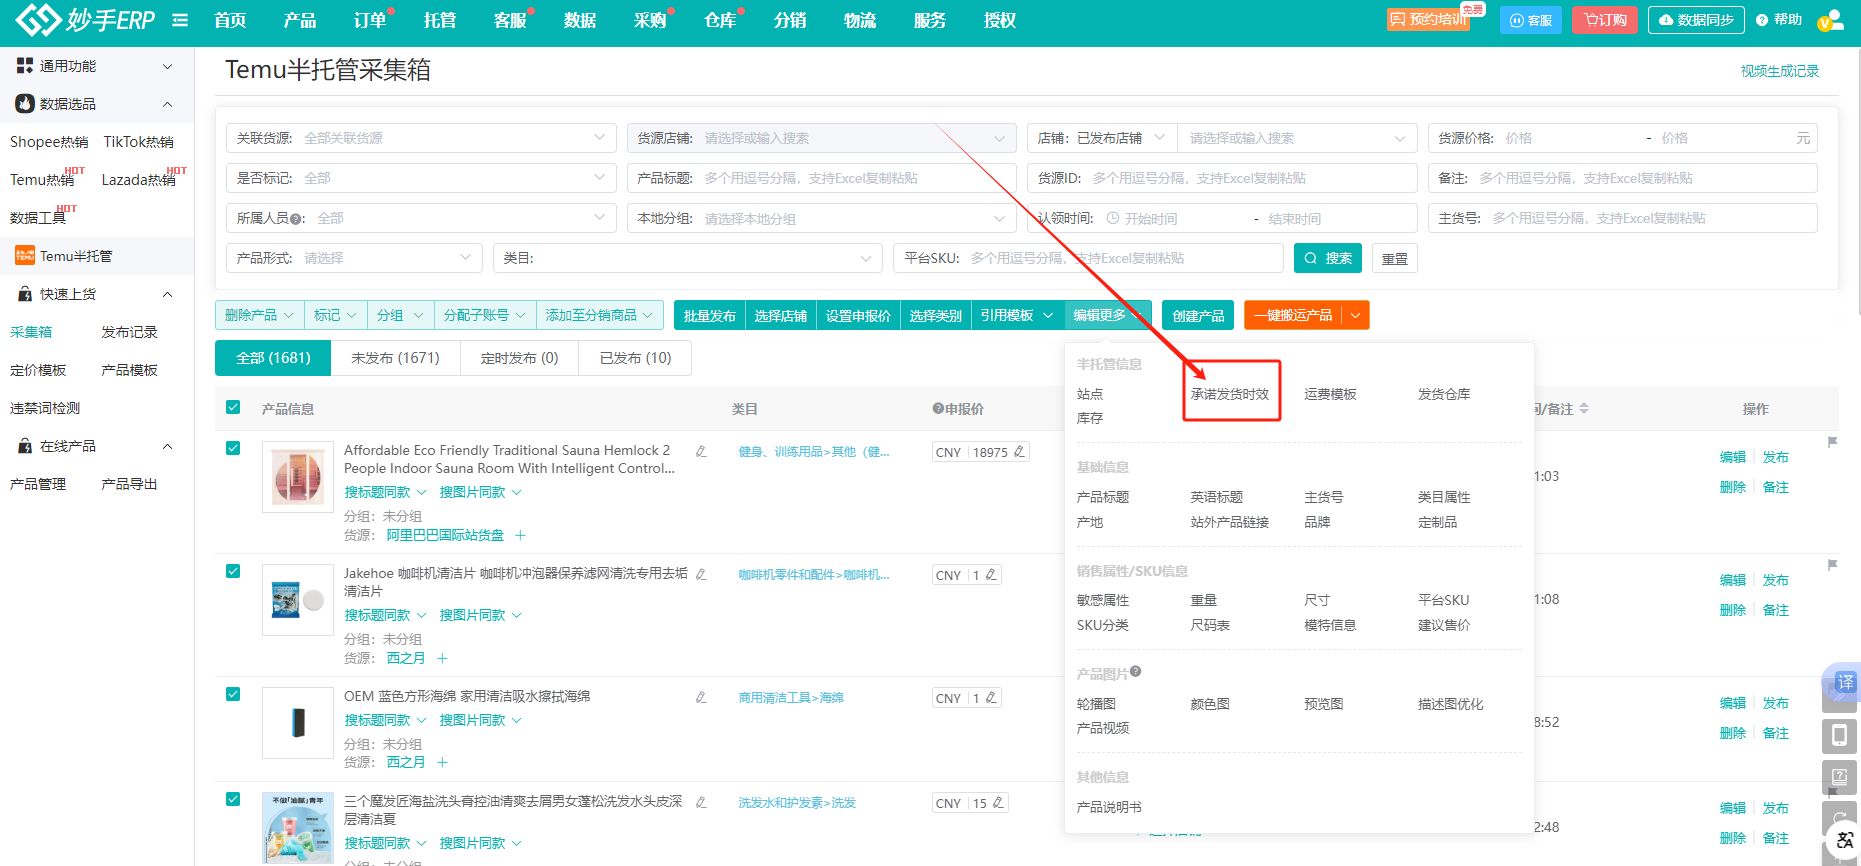Click translate floating icon on right edge
The image size is (1861, 866).
click(x=1844, y=683)
